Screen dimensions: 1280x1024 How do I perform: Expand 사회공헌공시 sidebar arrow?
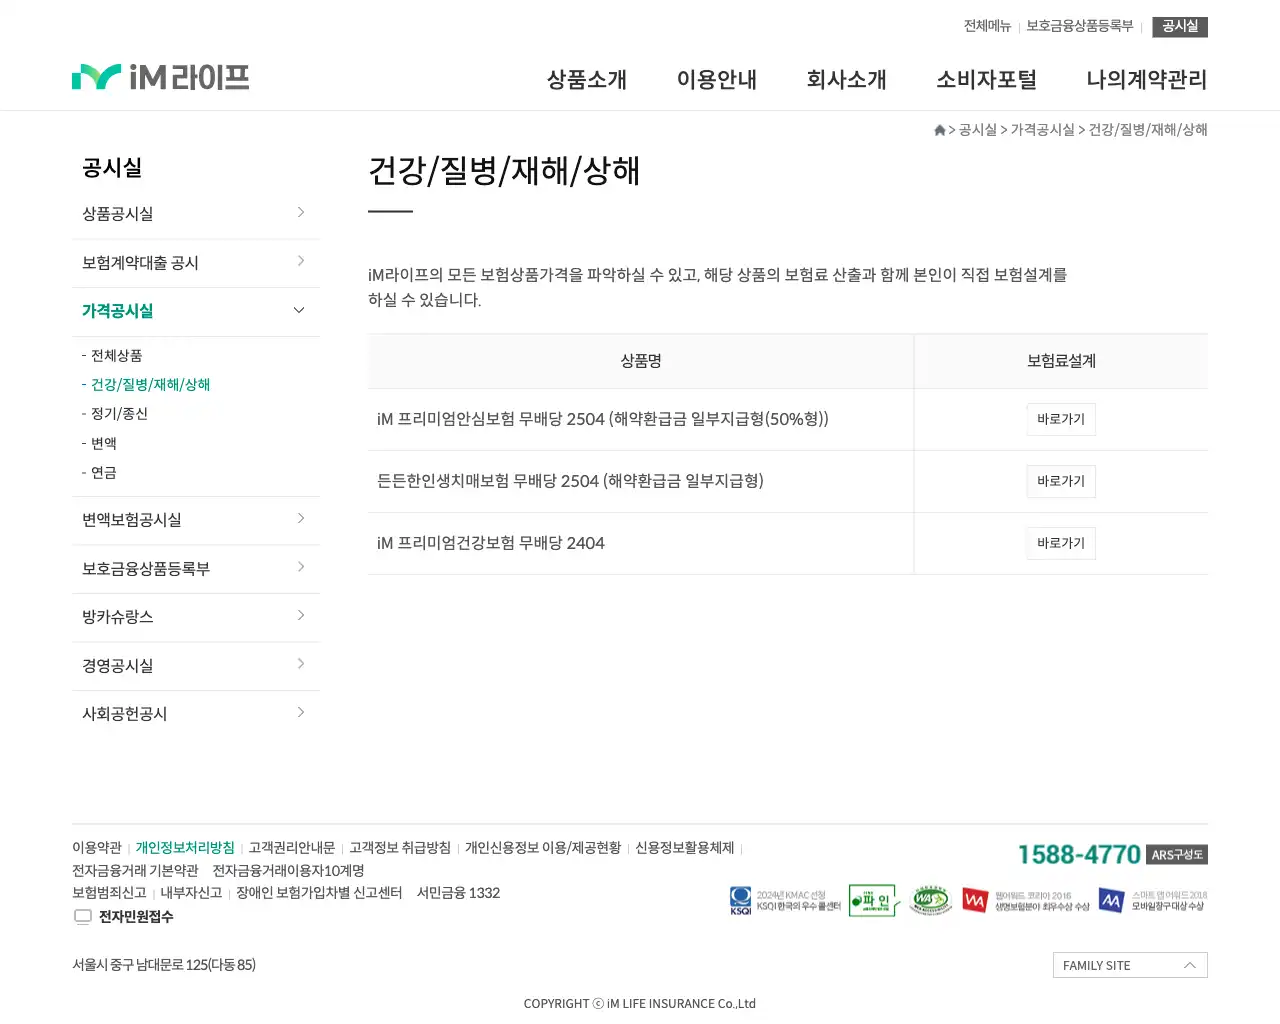tap(301, 712)
